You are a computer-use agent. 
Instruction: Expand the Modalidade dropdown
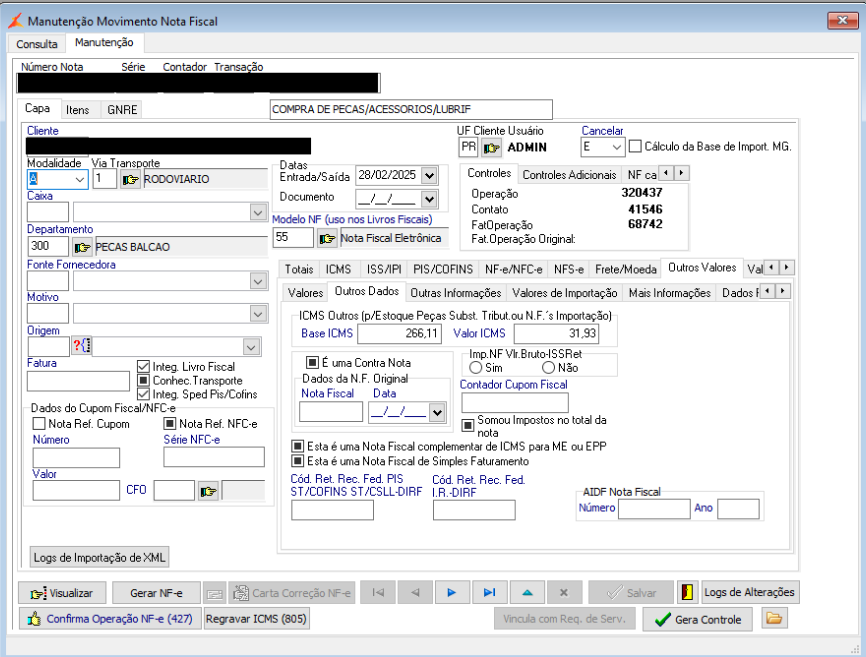(80, 179)
